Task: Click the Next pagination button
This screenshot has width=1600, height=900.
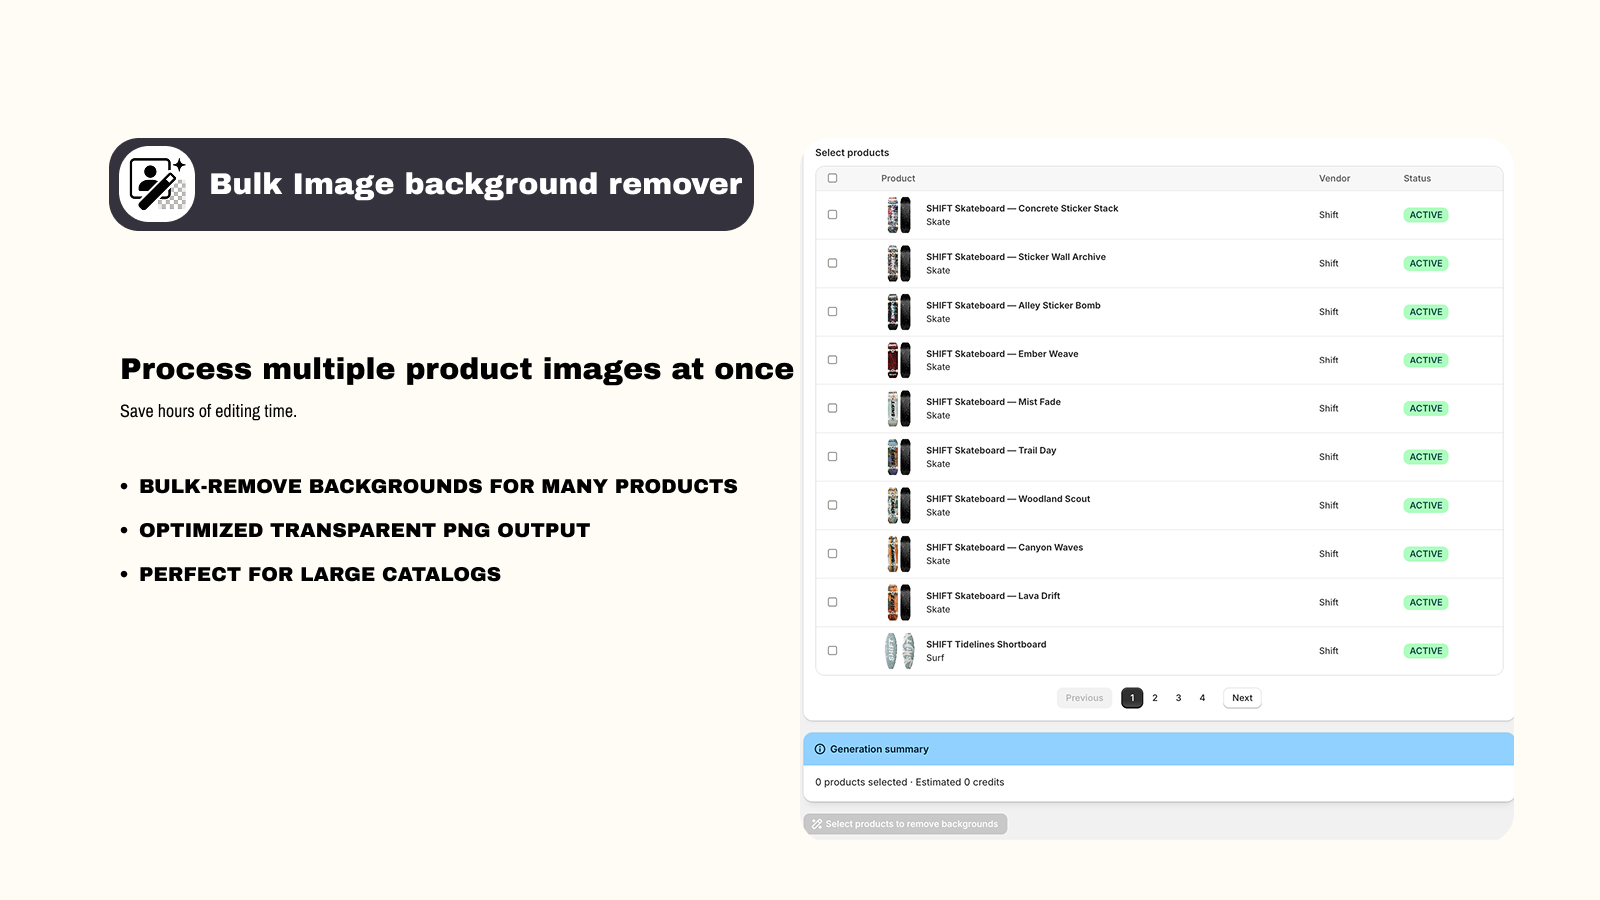Action: (1242, 697)
